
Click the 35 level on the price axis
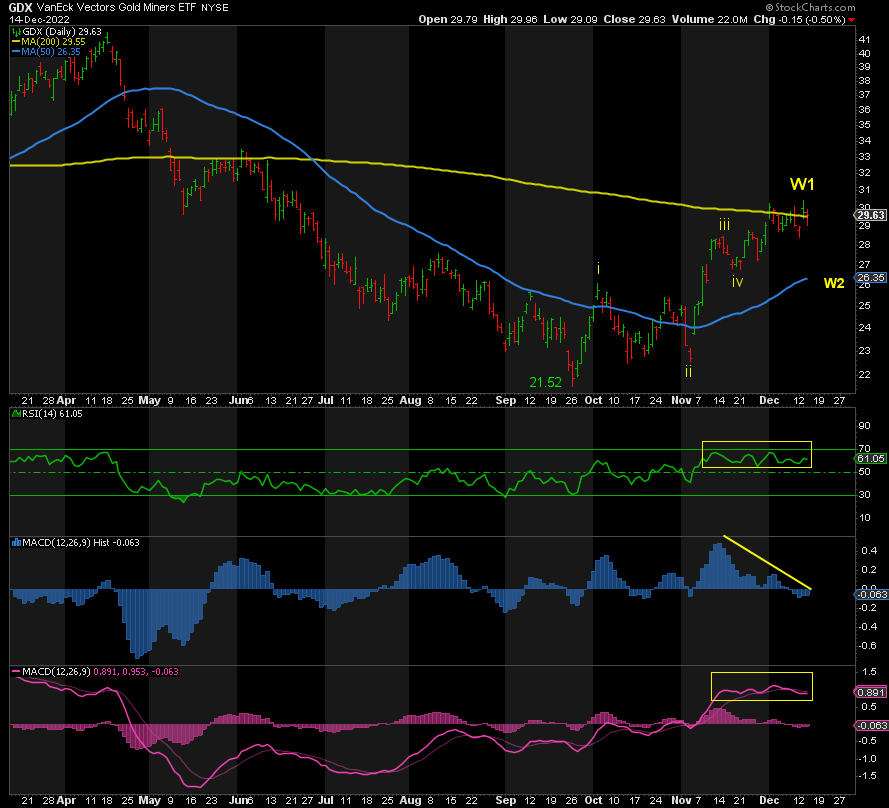865,125
